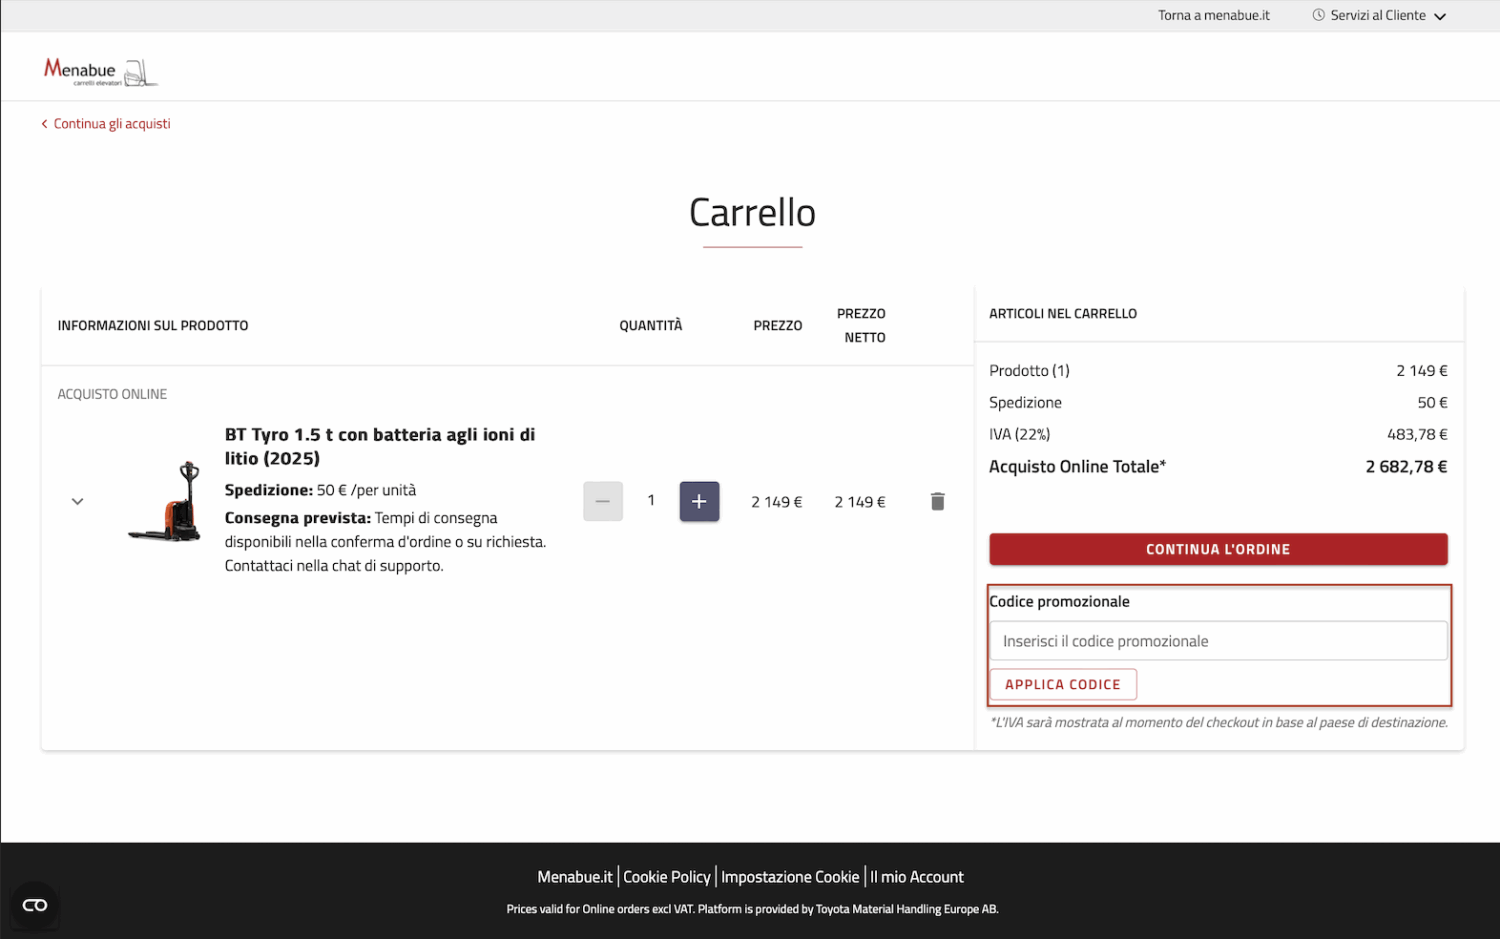Image resolution: width=1500 pixels, height=939 pixels.
Task: Click the back arrow near Continua gli acquisti
Action: click(x=44, y=124)
